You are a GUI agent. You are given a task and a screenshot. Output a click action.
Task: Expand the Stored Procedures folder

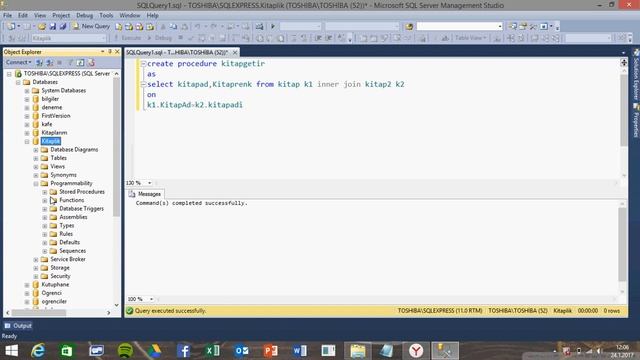coord(45,192)
